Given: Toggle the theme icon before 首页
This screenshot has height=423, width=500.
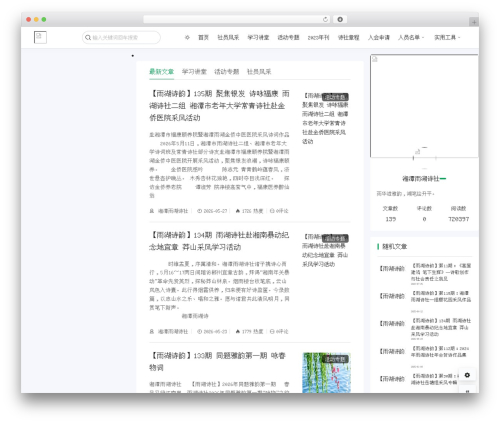Looking at the screenshot, I should 187,38.
